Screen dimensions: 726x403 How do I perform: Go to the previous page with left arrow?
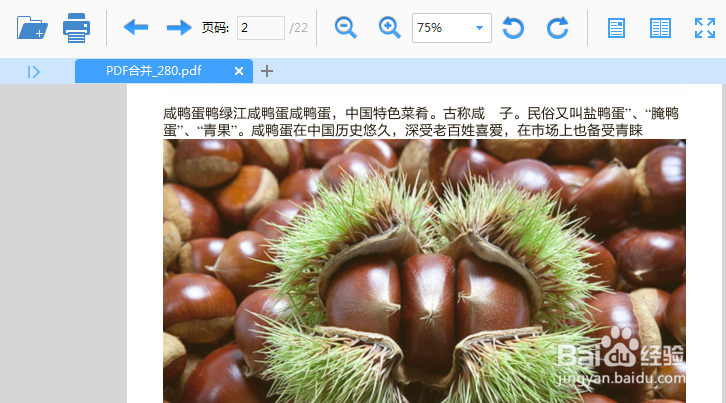click(136, 28)
